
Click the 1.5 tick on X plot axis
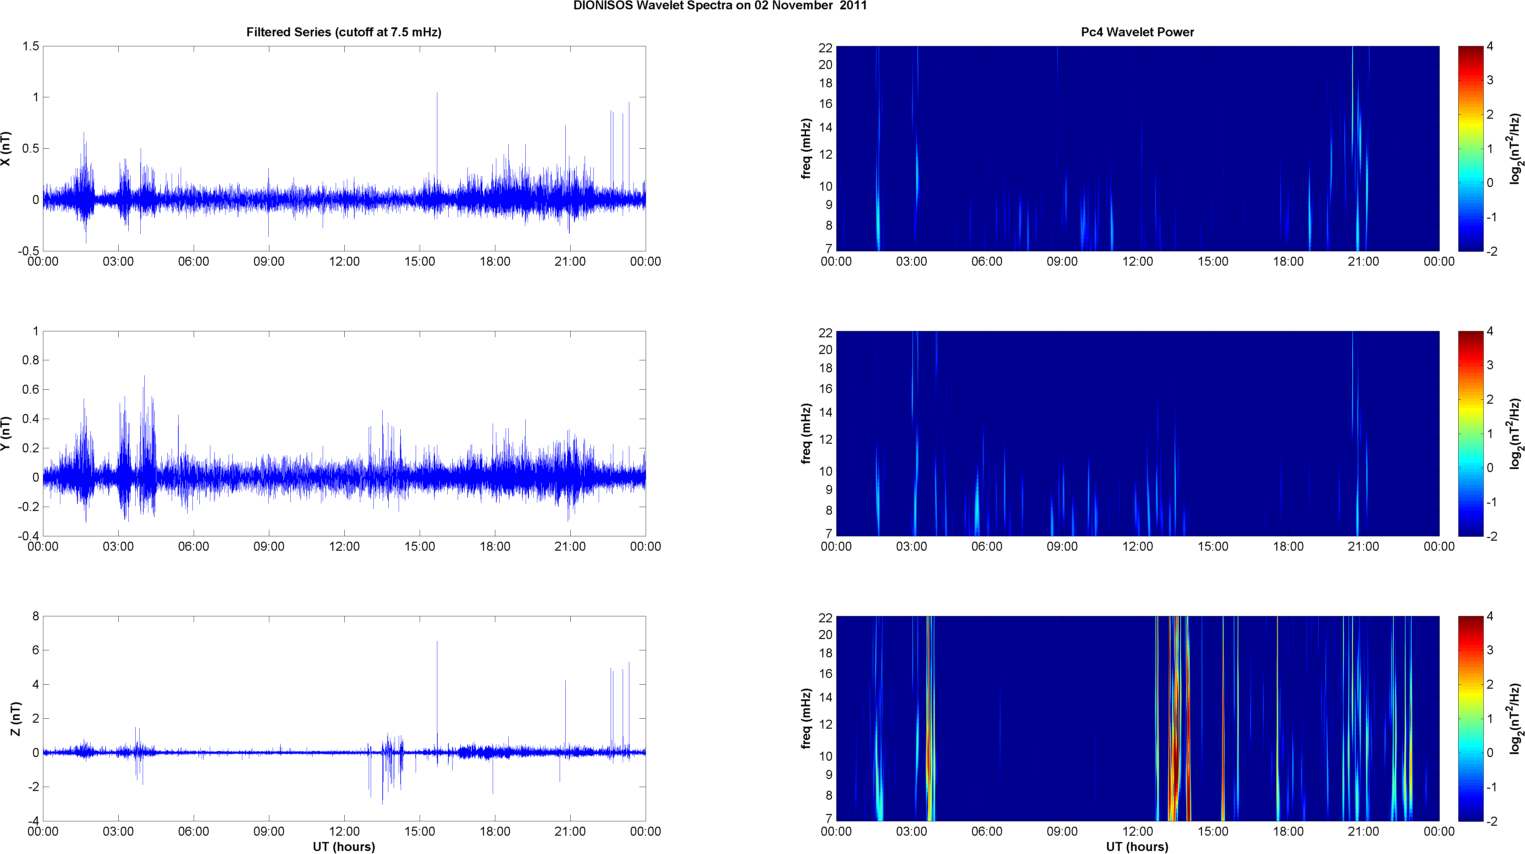(x=30, y=47)
